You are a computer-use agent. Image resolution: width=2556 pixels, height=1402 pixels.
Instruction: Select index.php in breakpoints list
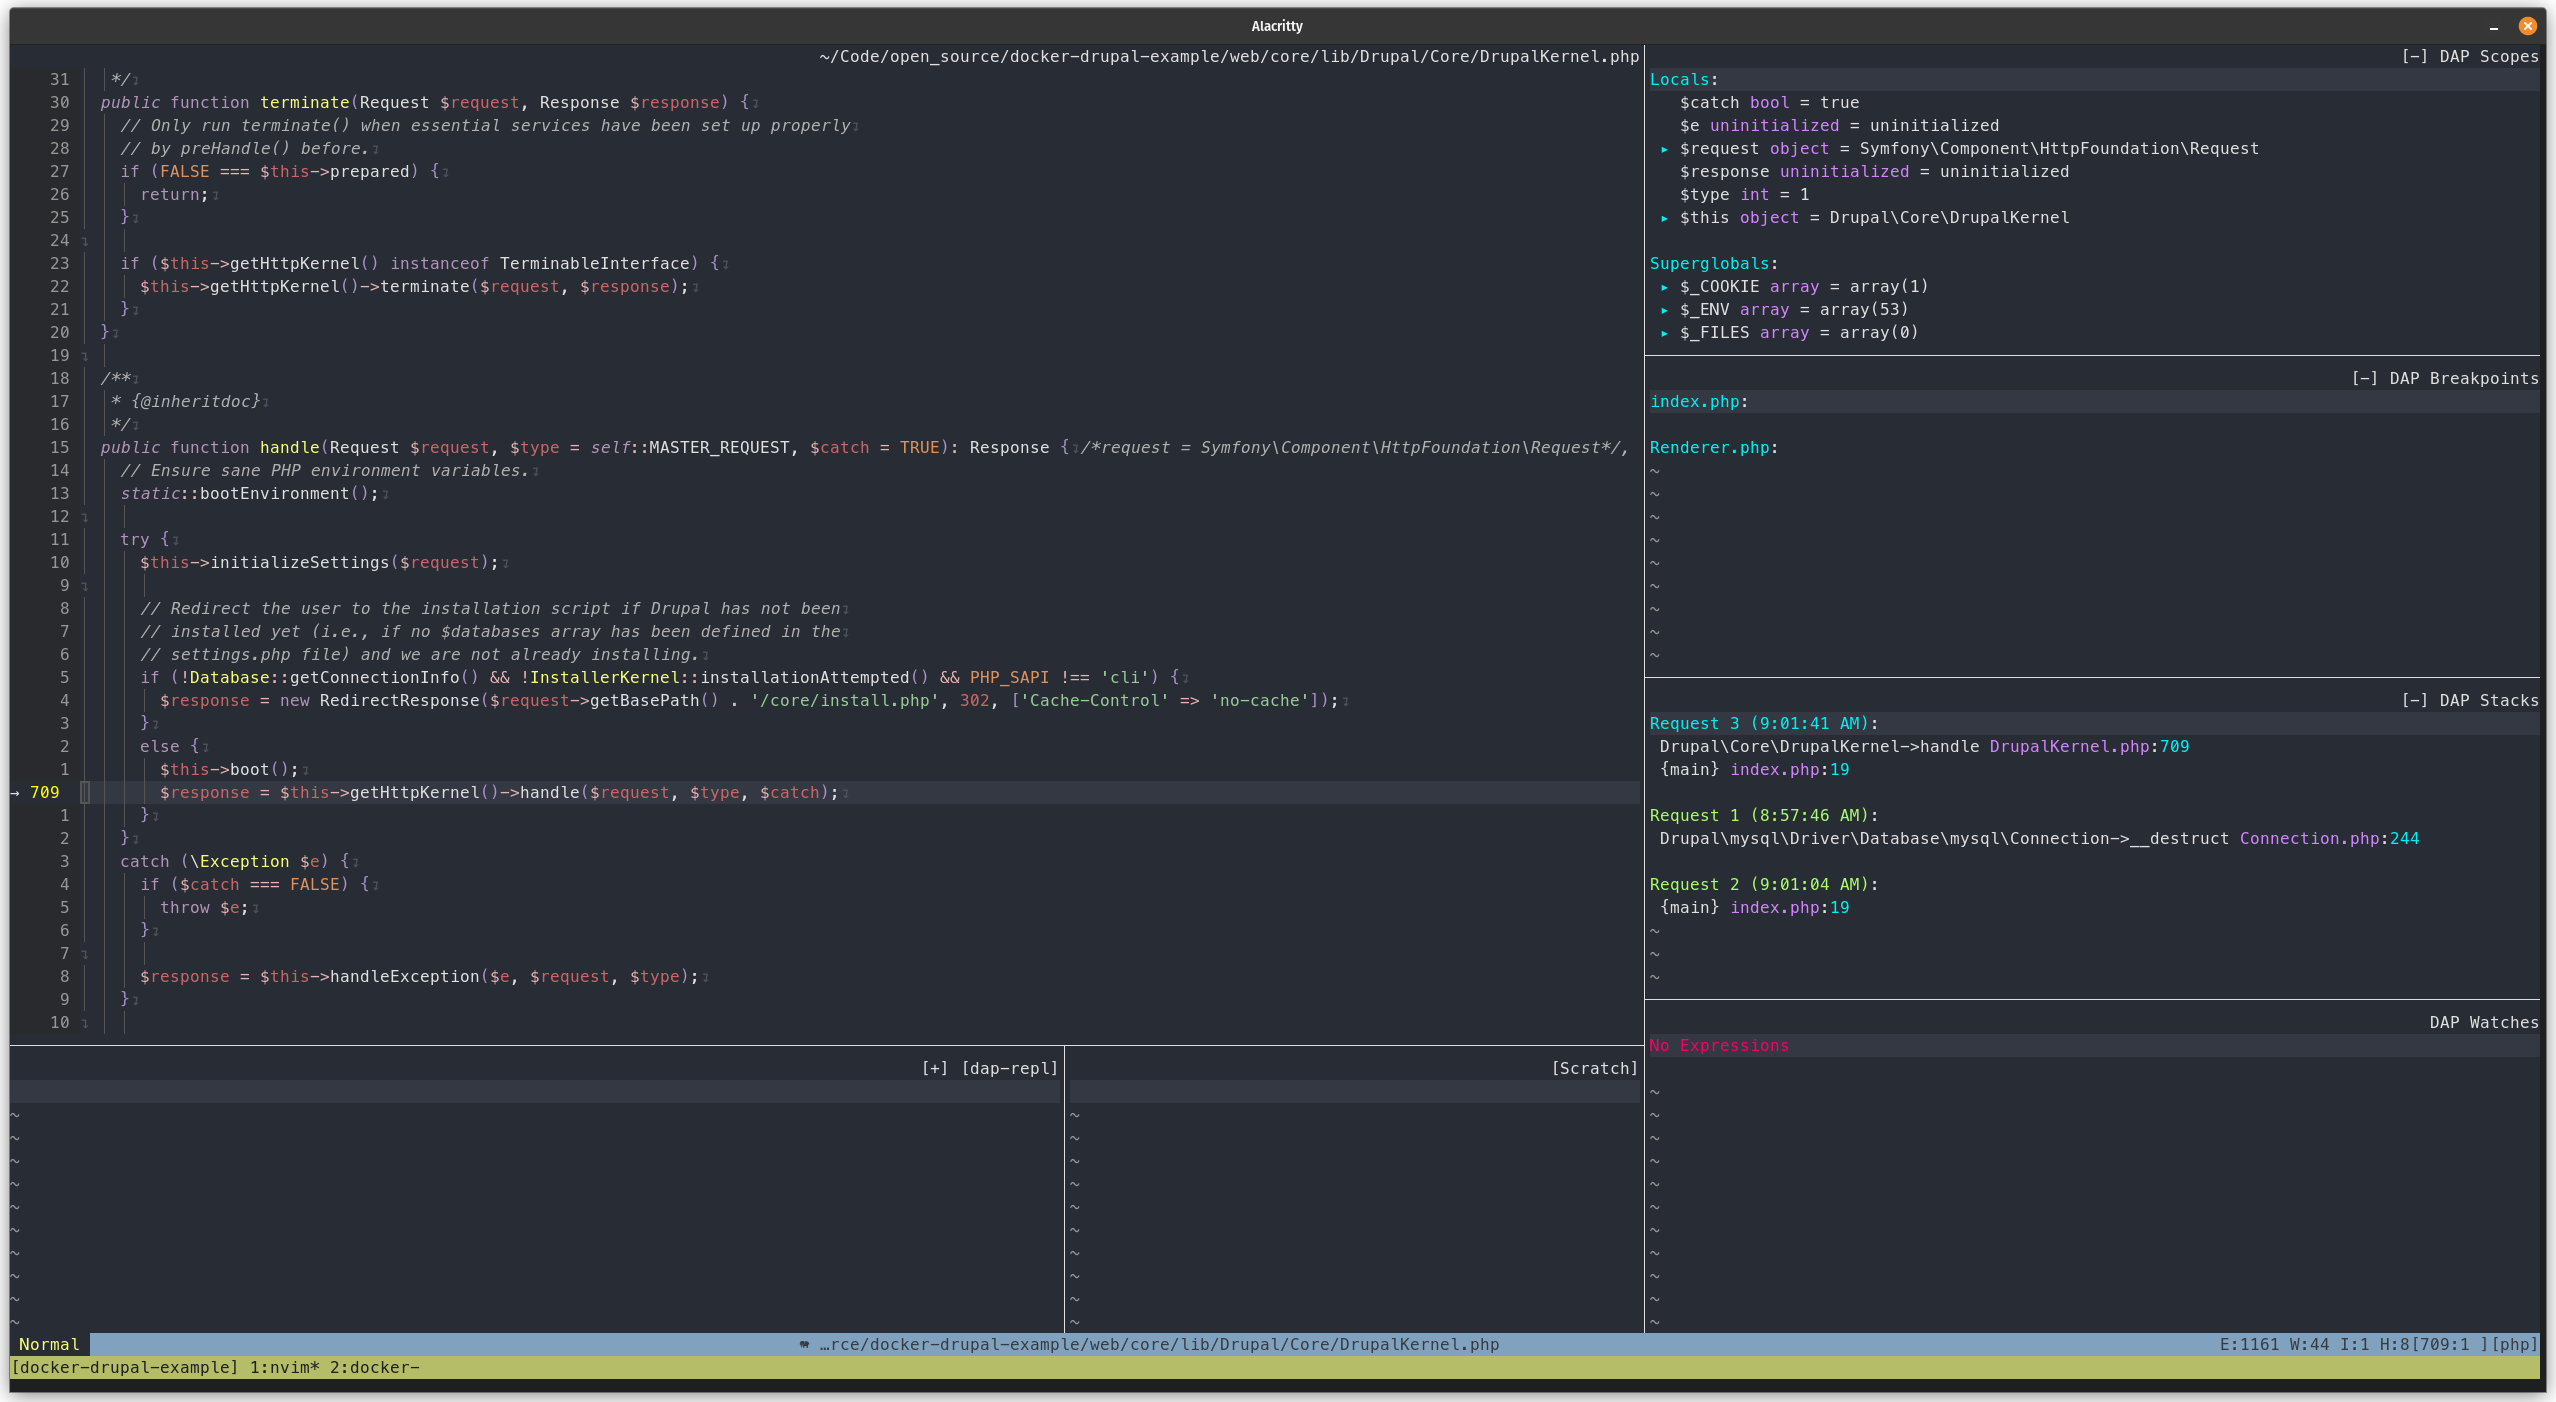click(x=1694, y=402)
